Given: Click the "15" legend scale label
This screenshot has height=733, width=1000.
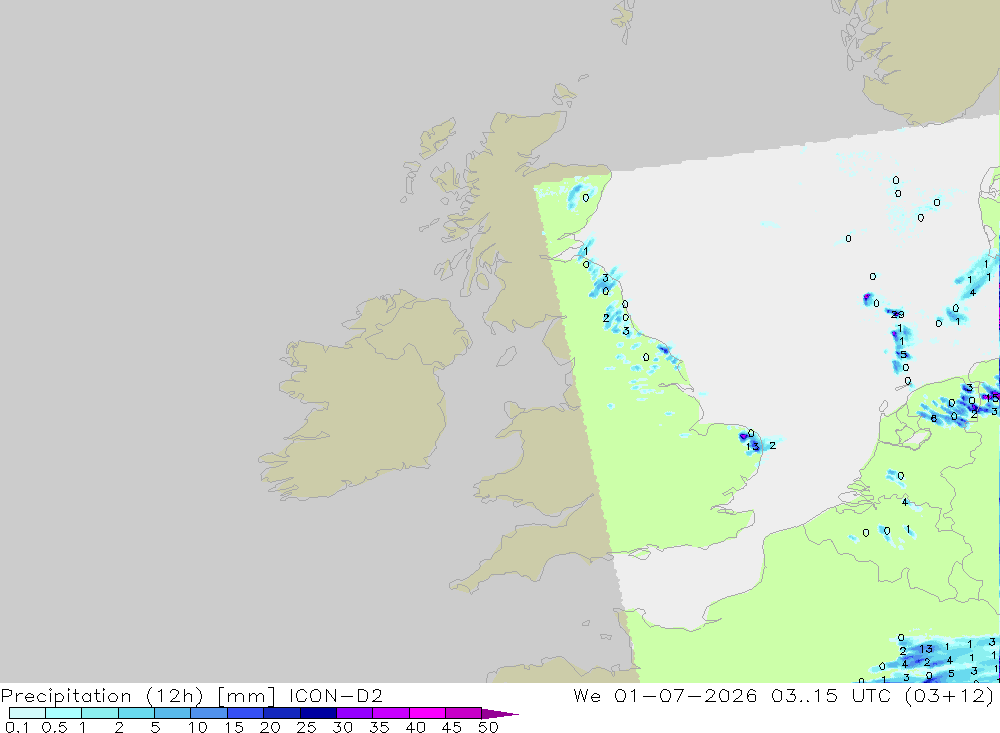Looking at the screenshot, I should point(233,727).
